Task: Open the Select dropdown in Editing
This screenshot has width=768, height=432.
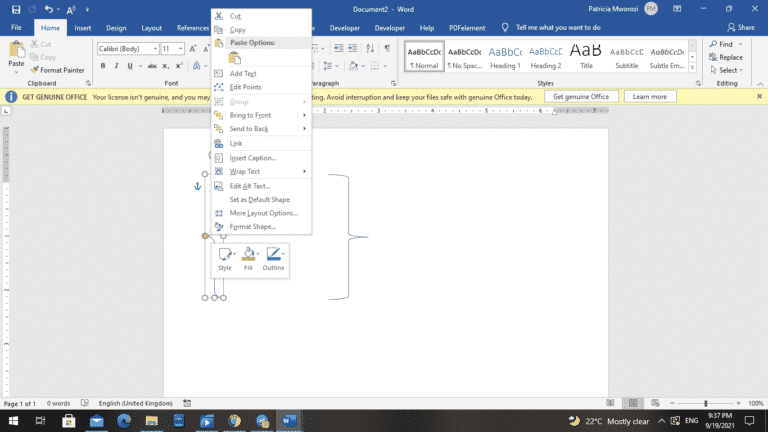Action: pos(727,70)
